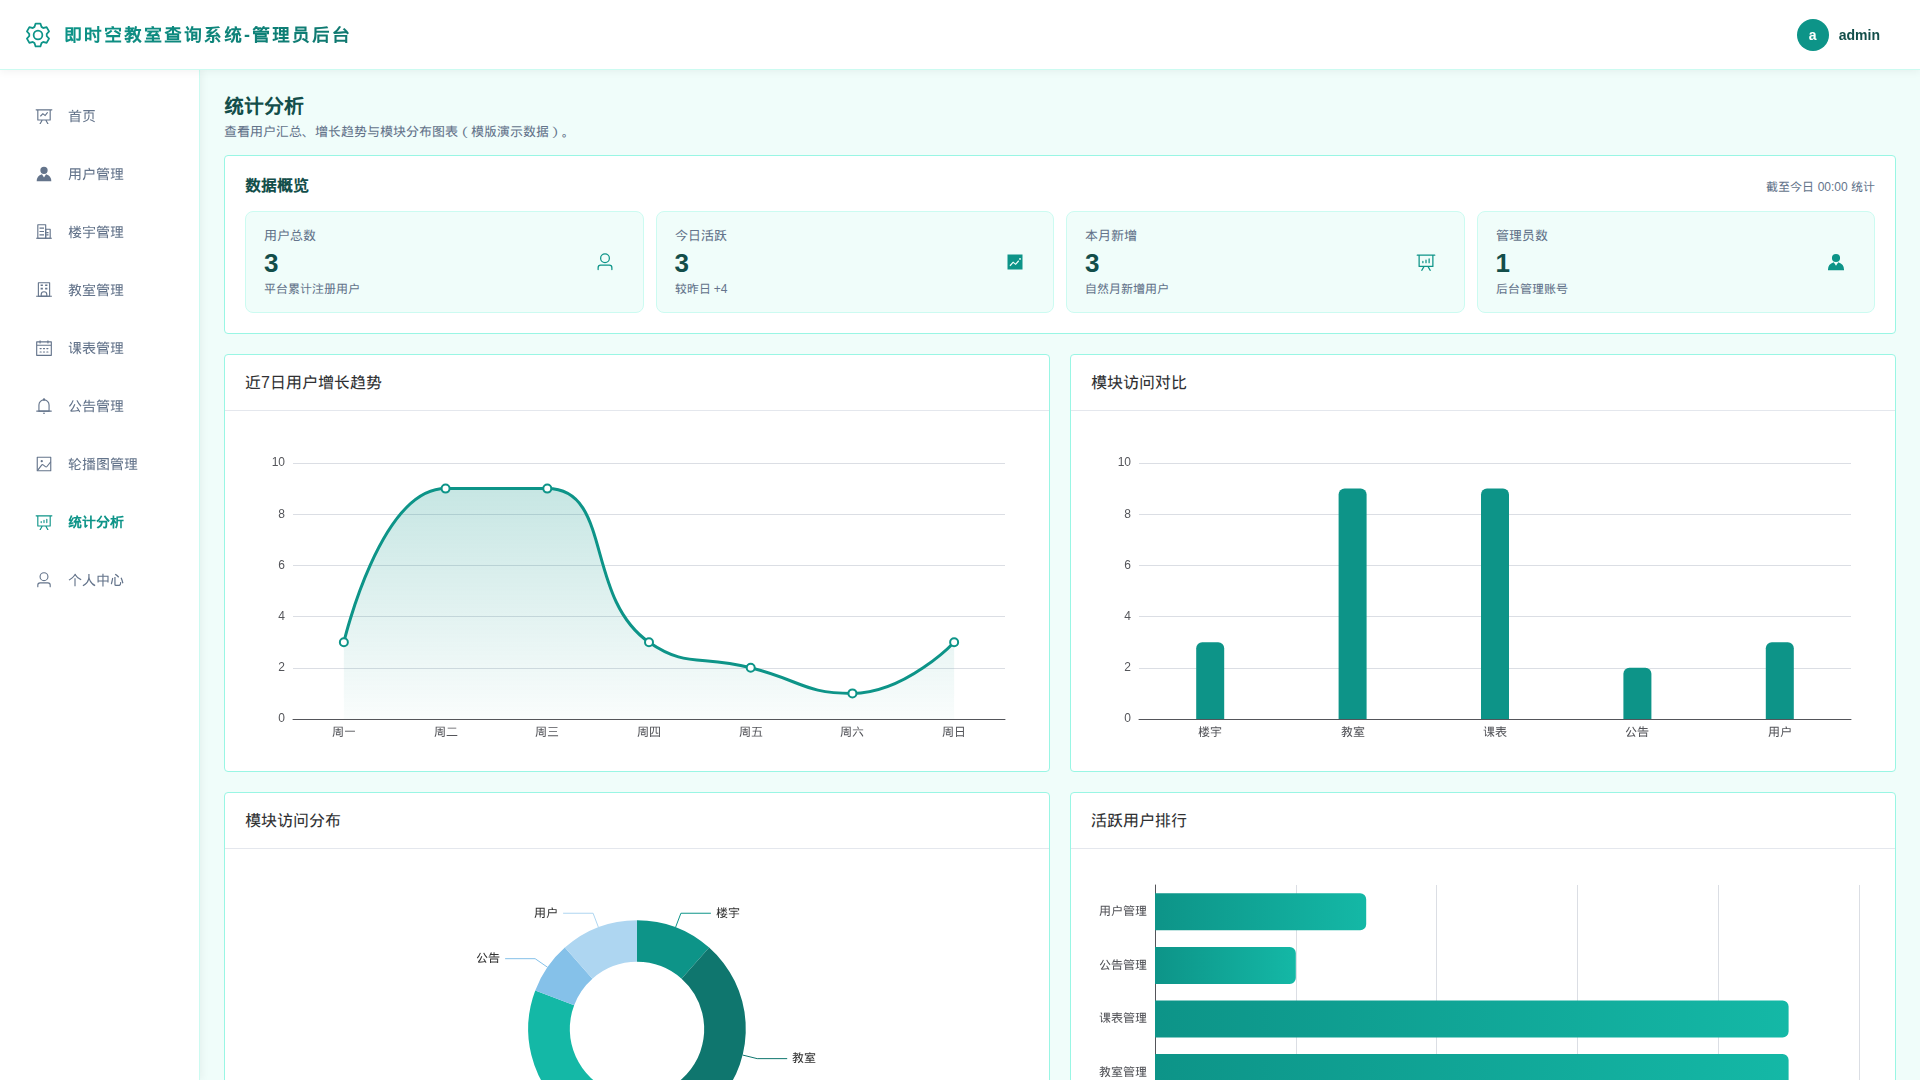Click the 公告管理 bar in 活跃用户排行
The width and height of the screenshot is (1920, 1080).
point(1226,965)
